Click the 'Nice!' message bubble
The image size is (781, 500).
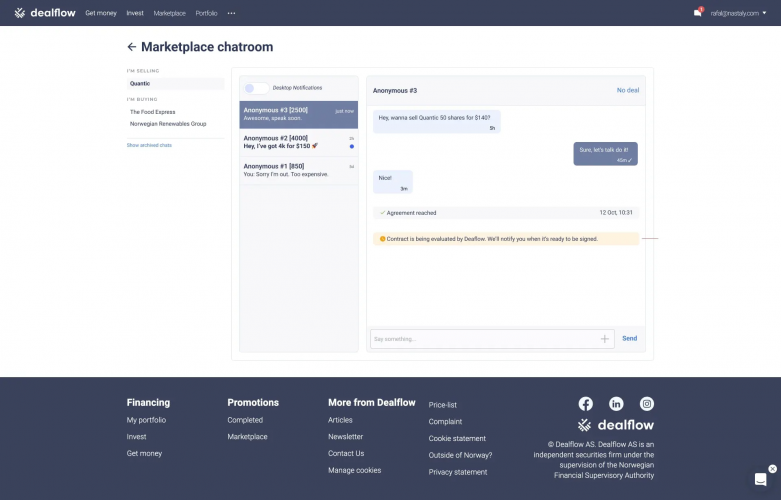tap(392, 182)
